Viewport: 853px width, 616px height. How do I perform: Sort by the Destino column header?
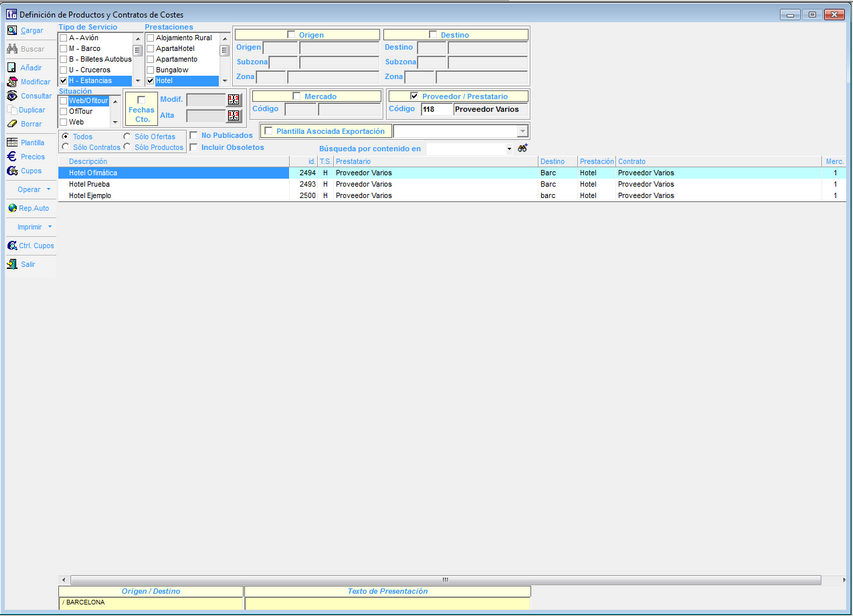[558, 162]
